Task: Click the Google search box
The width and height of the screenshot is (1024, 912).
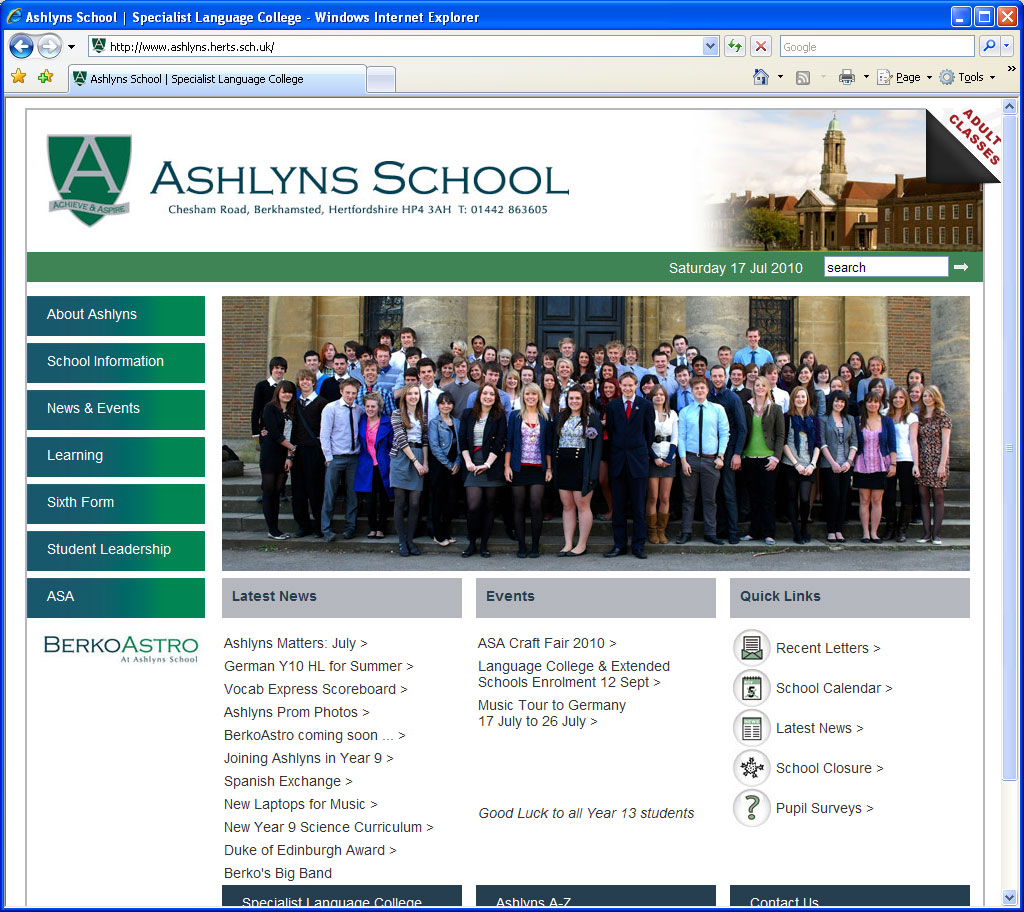Action: 876,46
